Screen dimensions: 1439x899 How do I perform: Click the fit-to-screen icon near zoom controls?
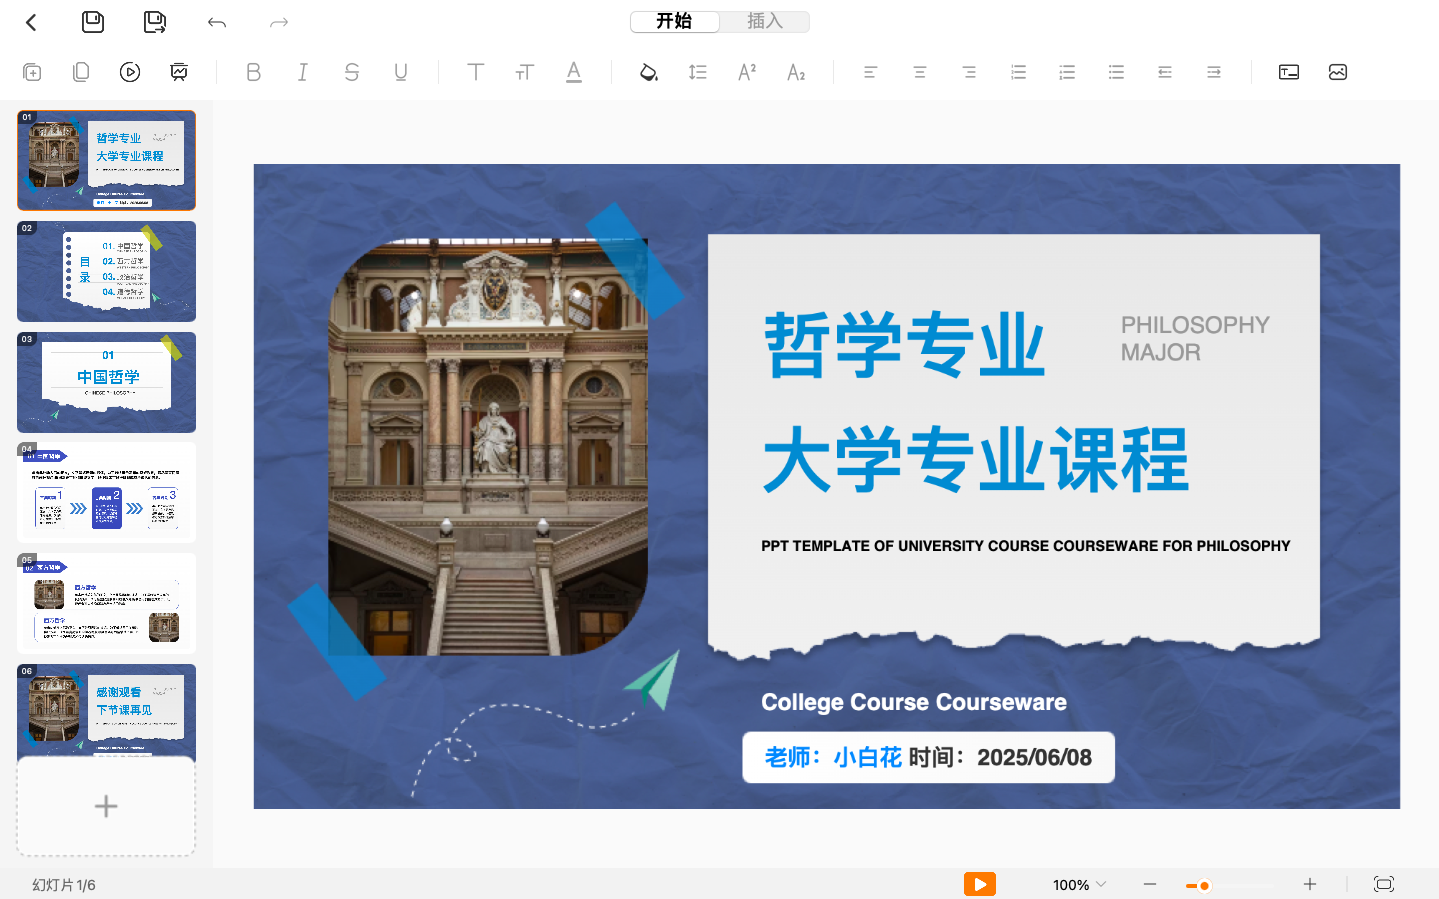[1384, 884]
